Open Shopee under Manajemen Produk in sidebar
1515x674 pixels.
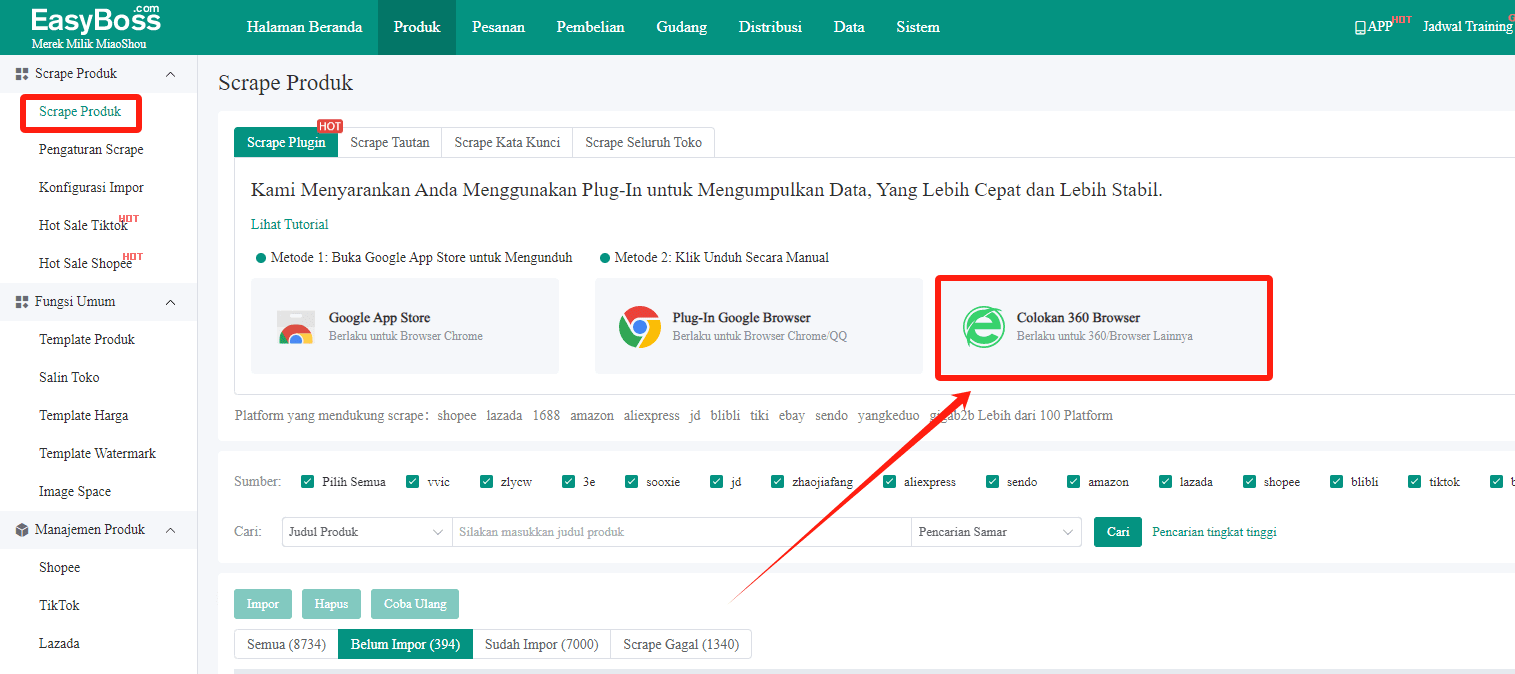60,568
